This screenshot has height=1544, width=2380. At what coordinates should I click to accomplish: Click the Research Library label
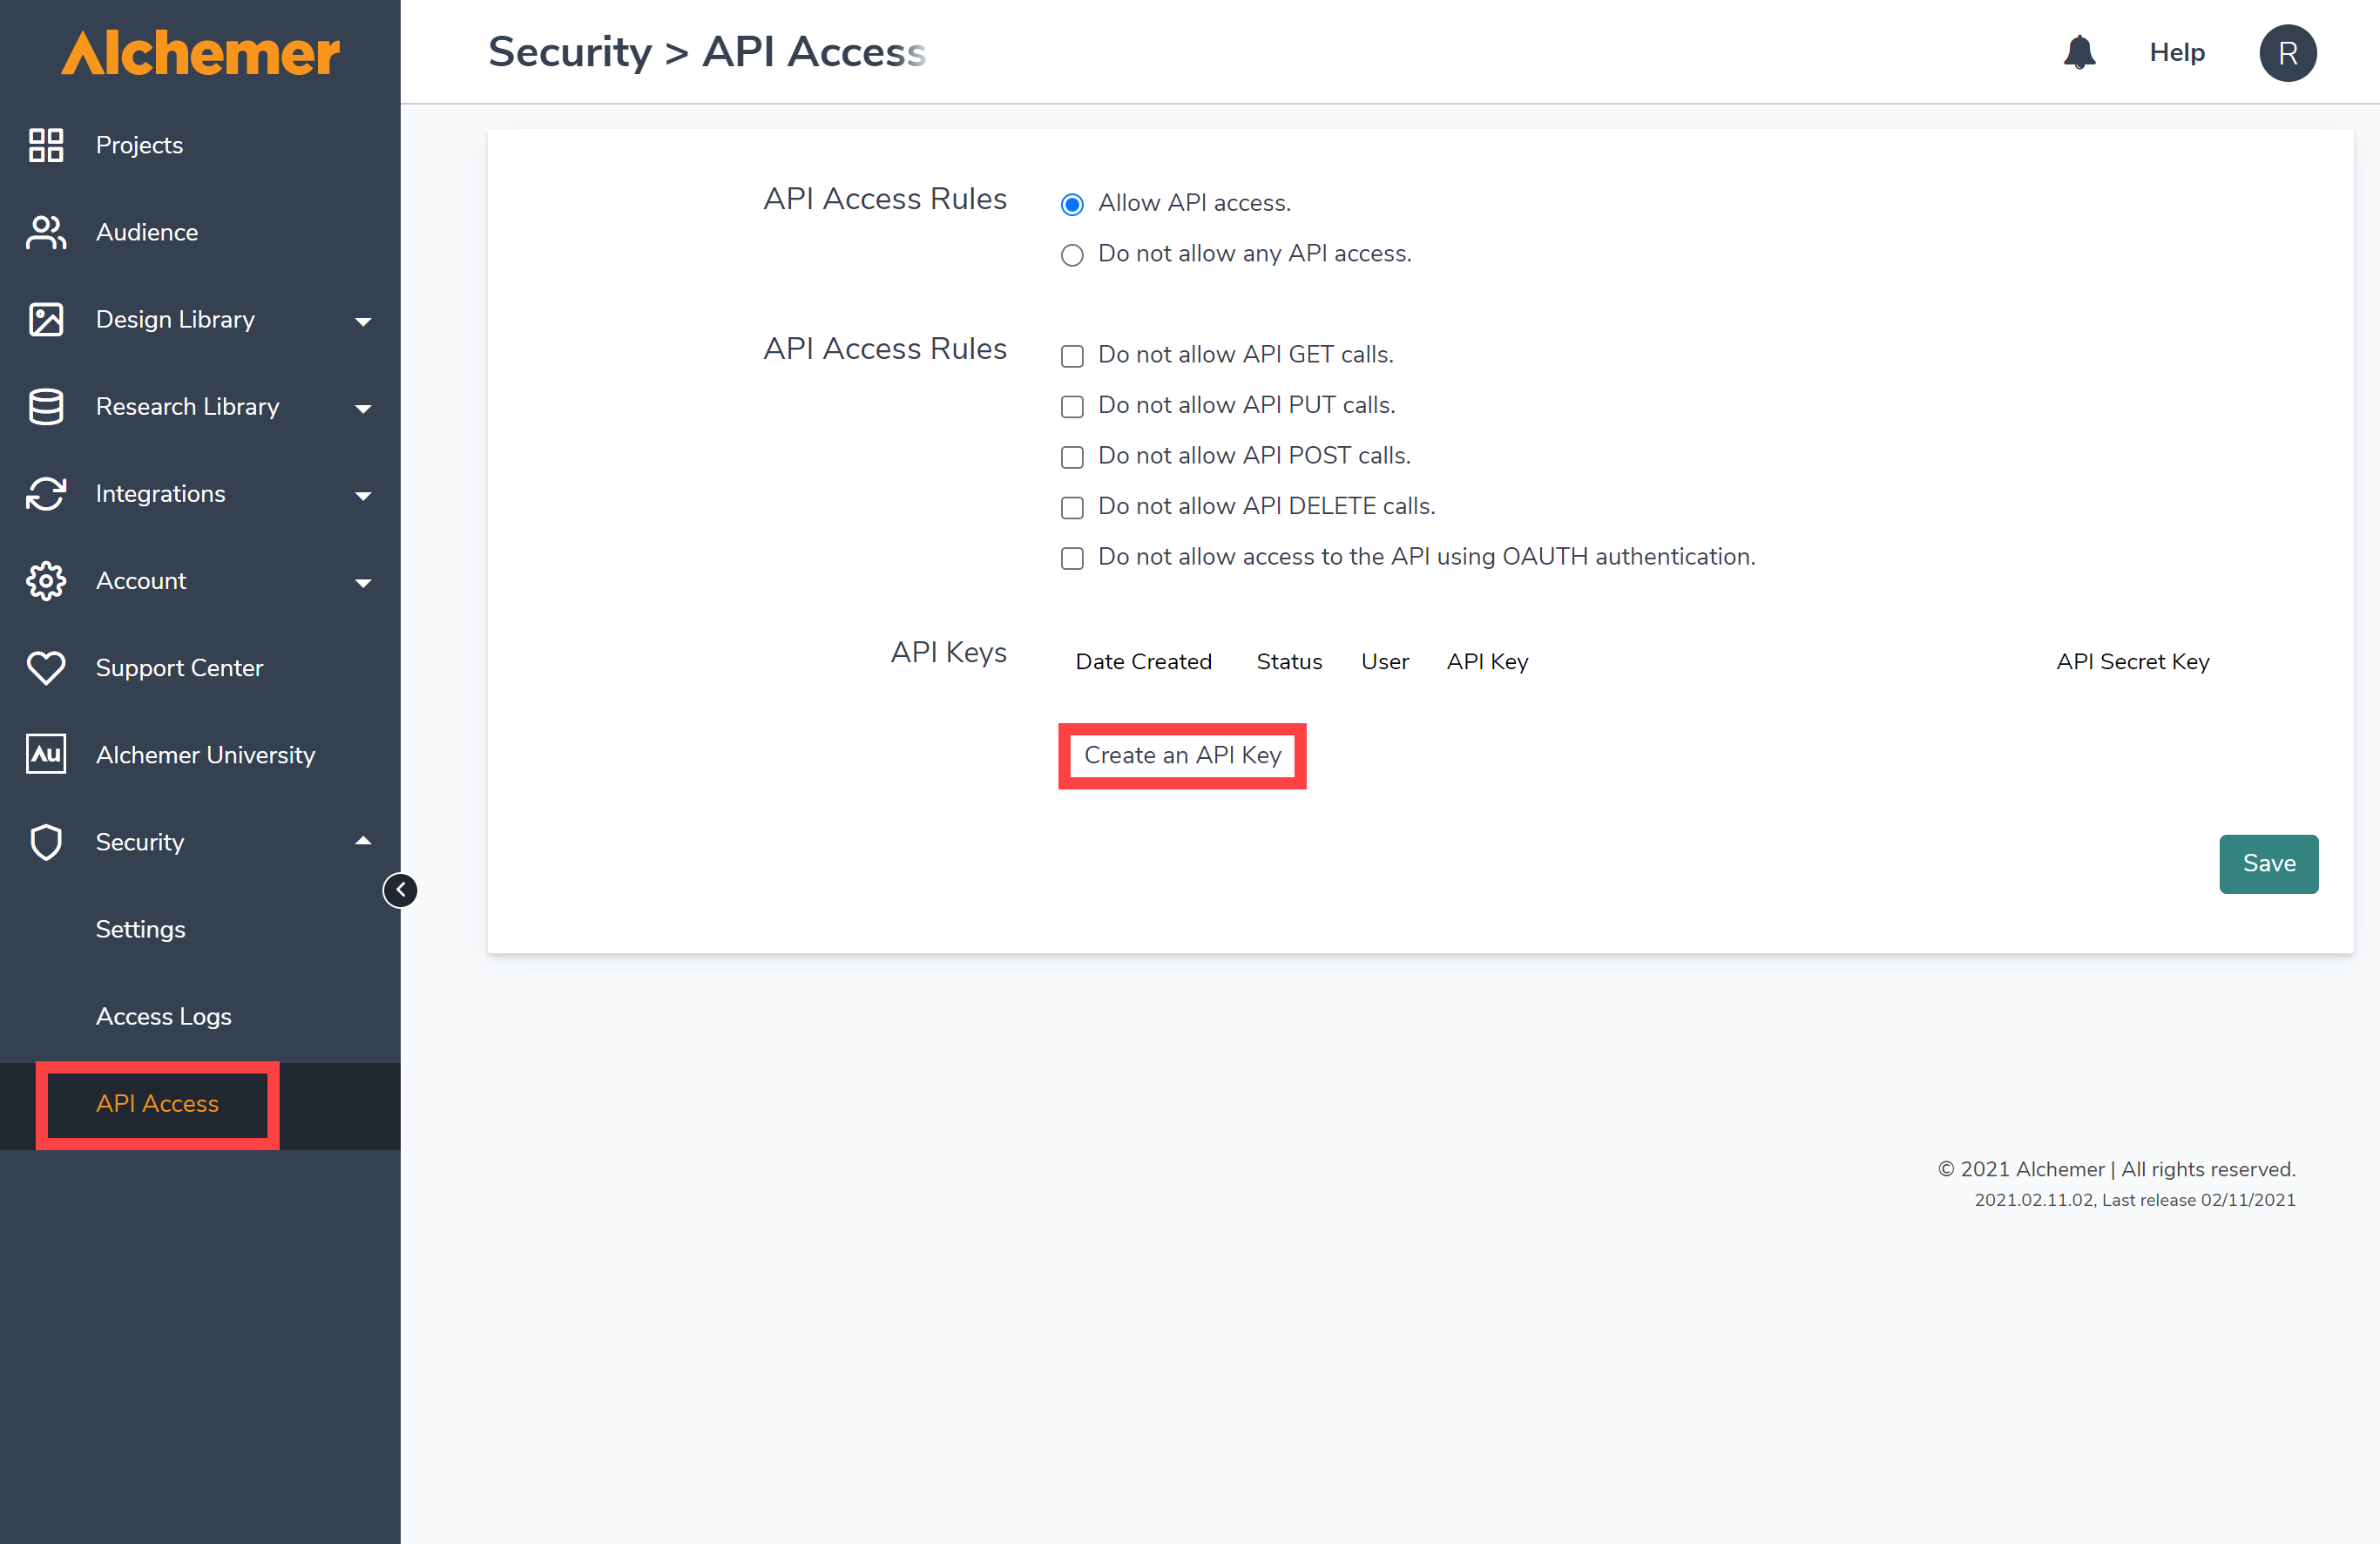click(x=187, y=406)
